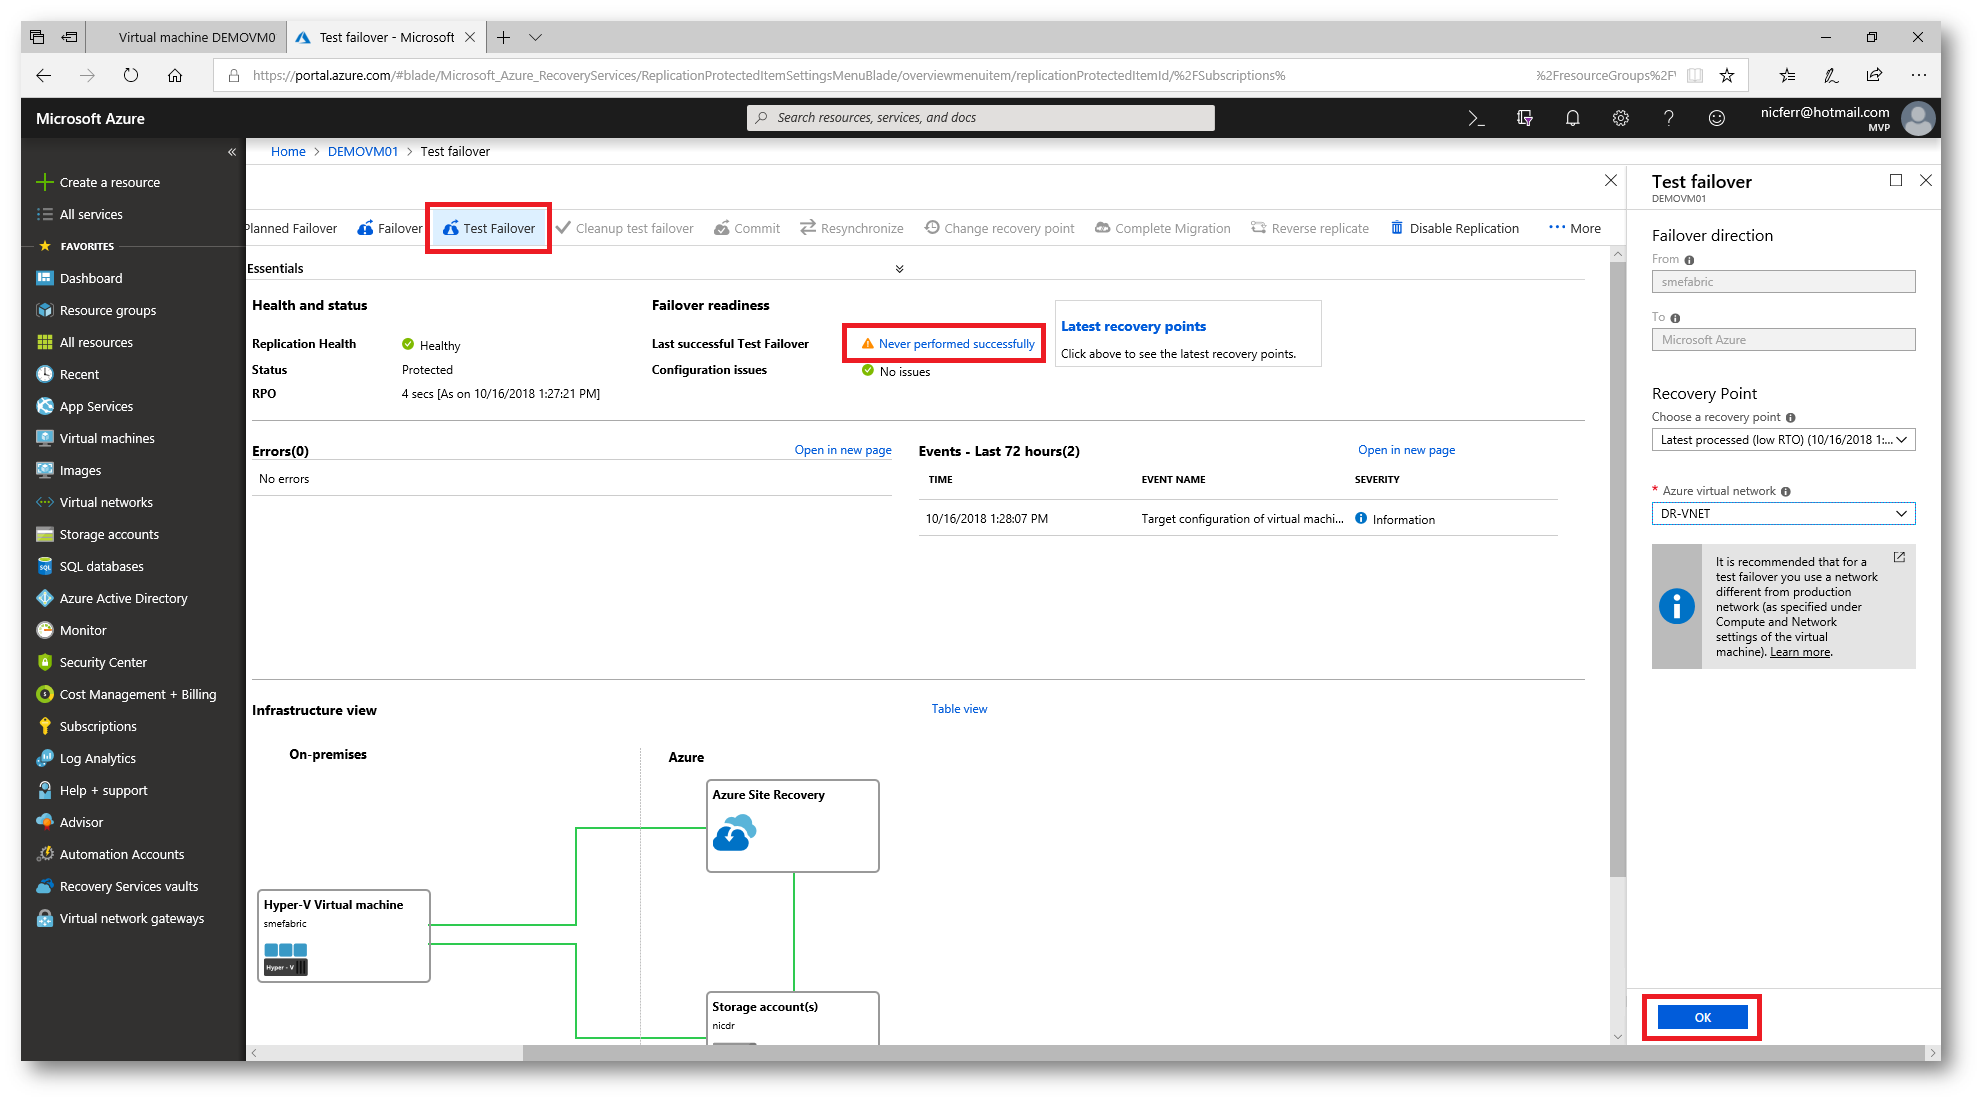The height and width of the screenshot is (1103, 1983).
Task: Open All resources in sidebar
Action: pyautogui.click(x=96, y=342)
